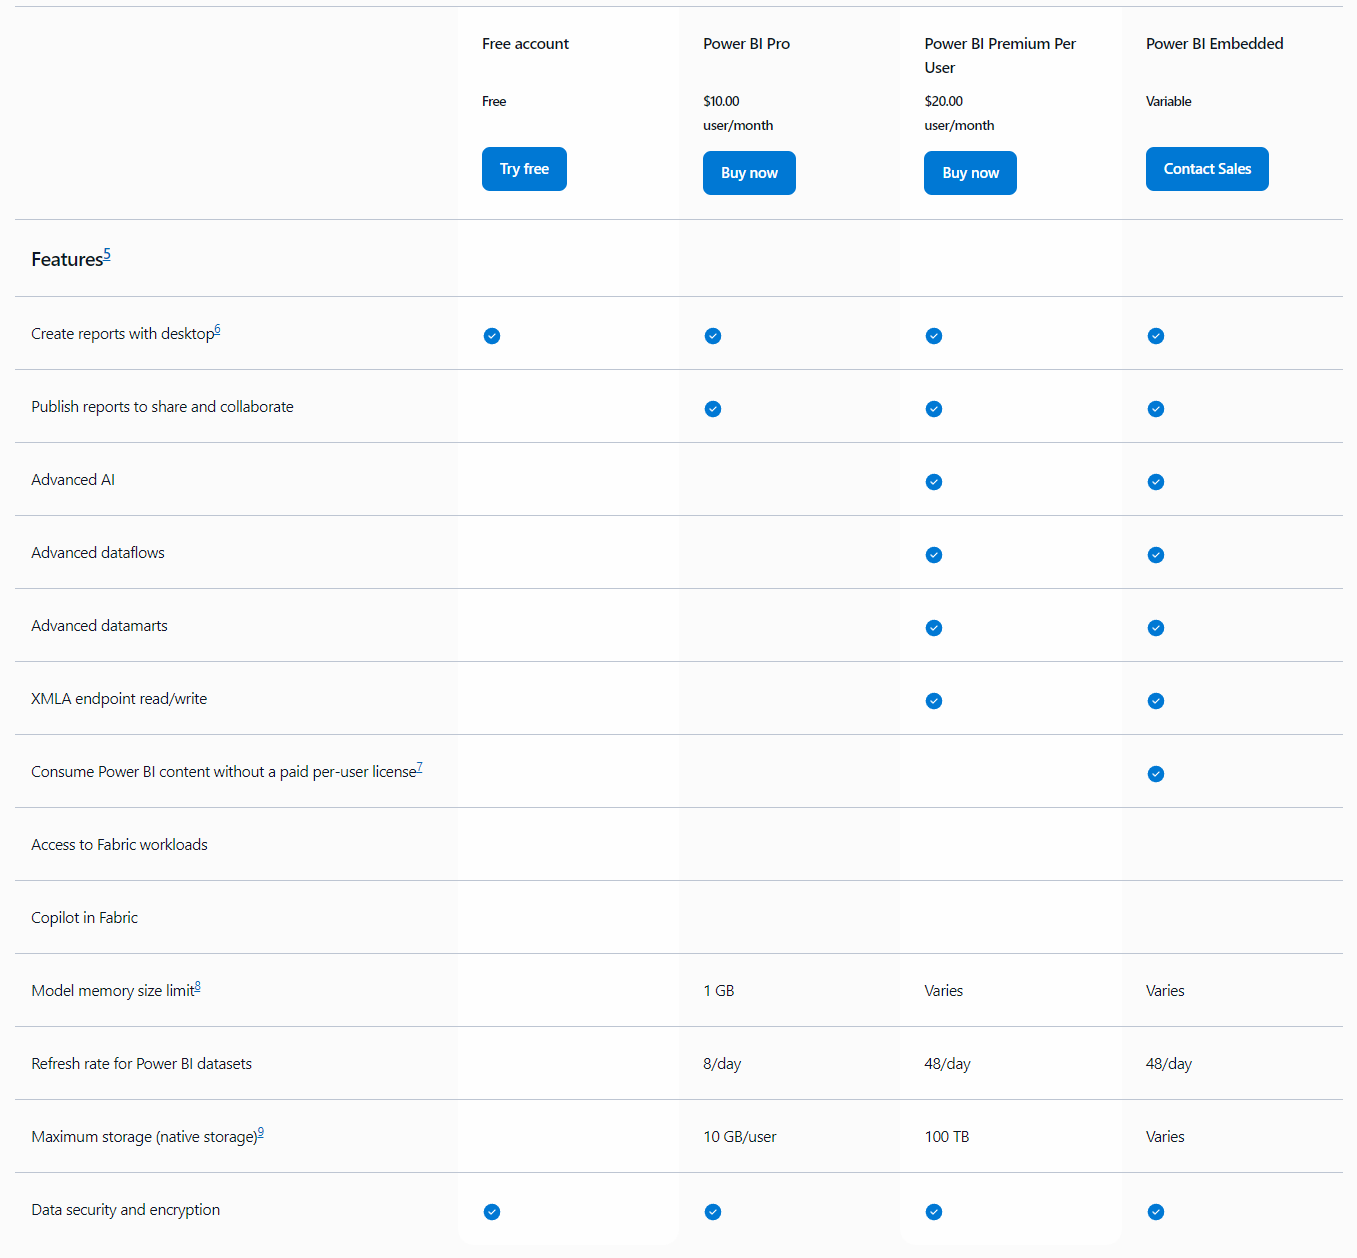The width and height of the screenshot is (1357, 1258).
Task: Click Embedded 48/day refresh rate value
Action: click(x=1169, y=1064)
